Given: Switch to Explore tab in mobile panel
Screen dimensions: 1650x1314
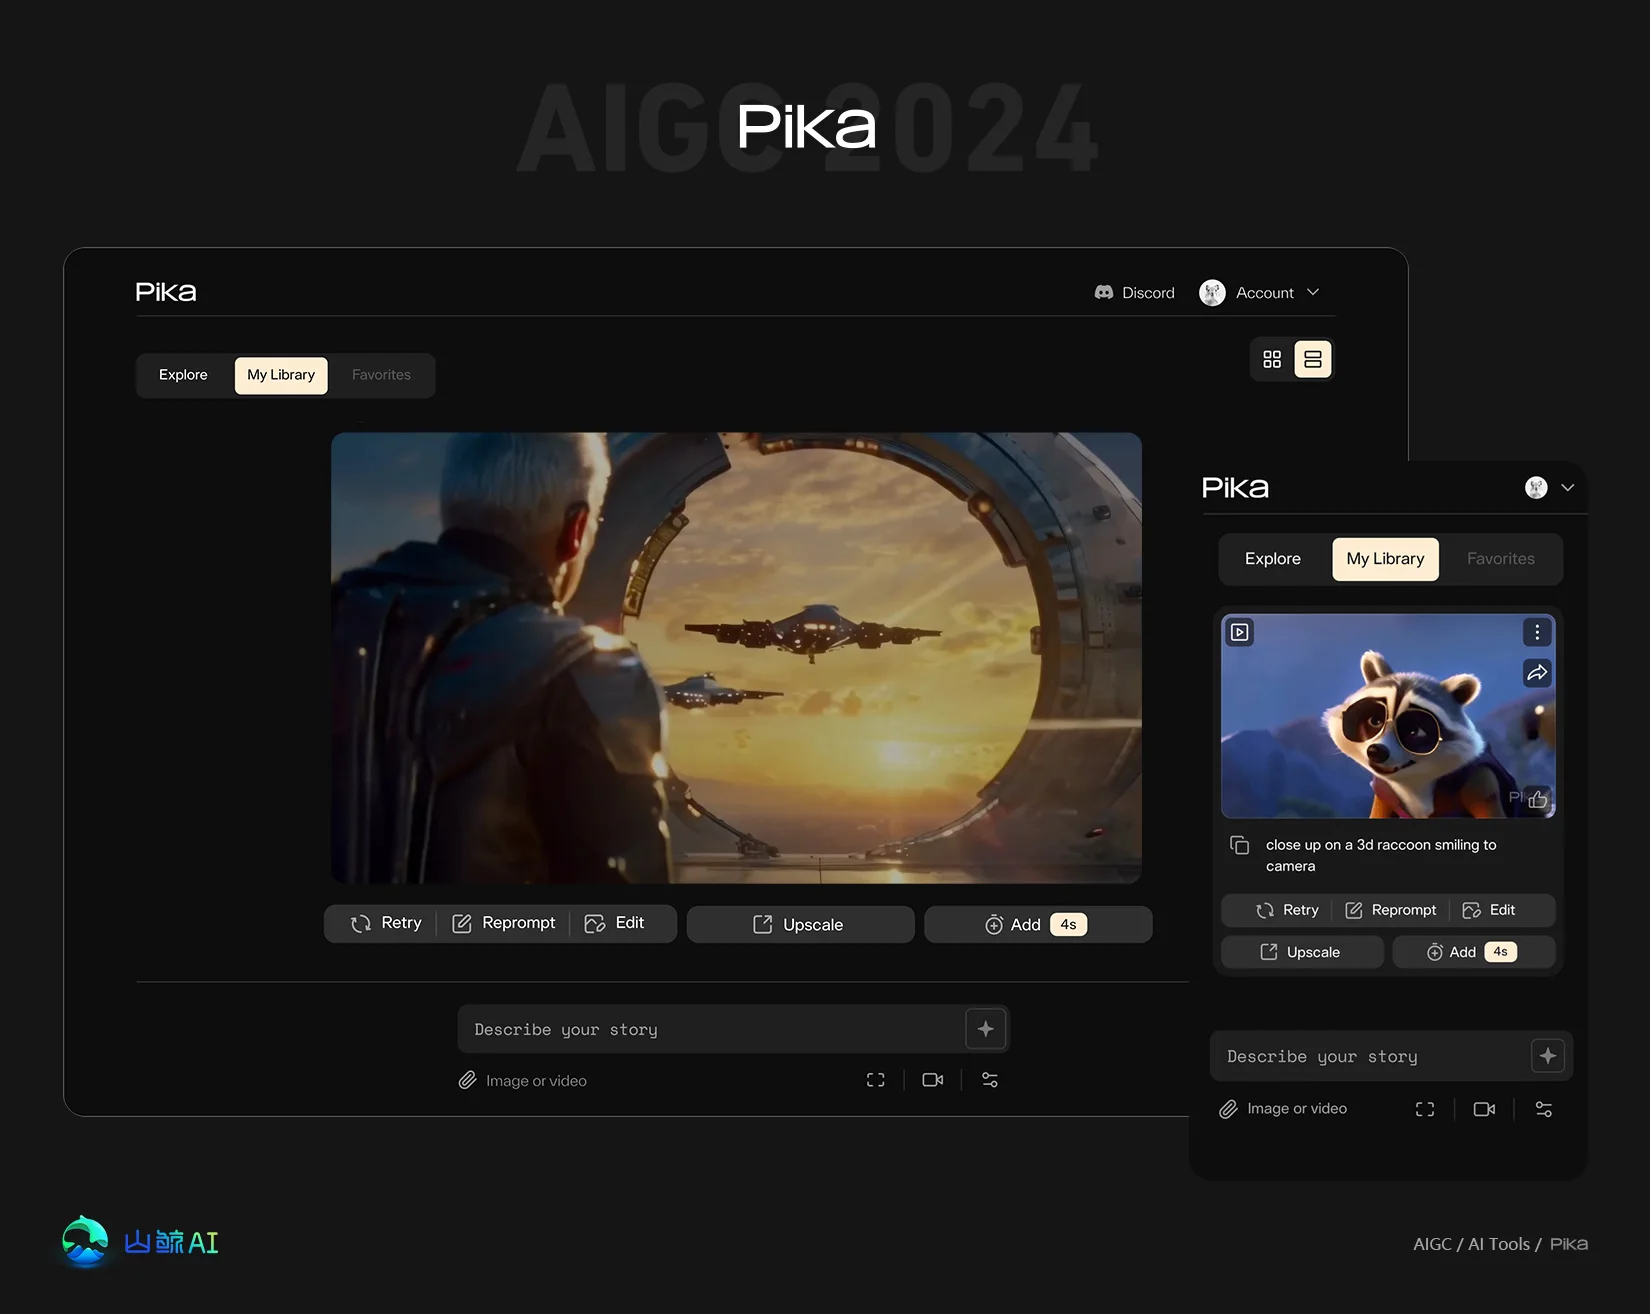Looking at the screenshot, I should 1273,559.
